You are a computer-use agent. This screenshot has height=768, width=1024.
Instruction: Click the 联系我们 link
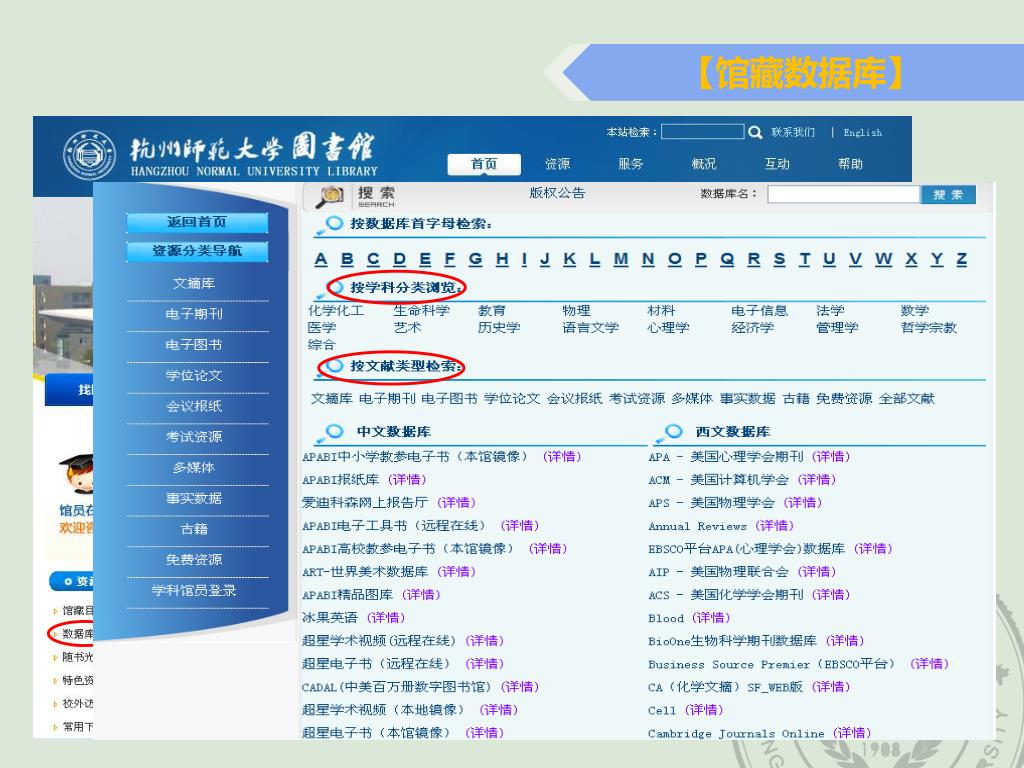[x=793, y=133]
